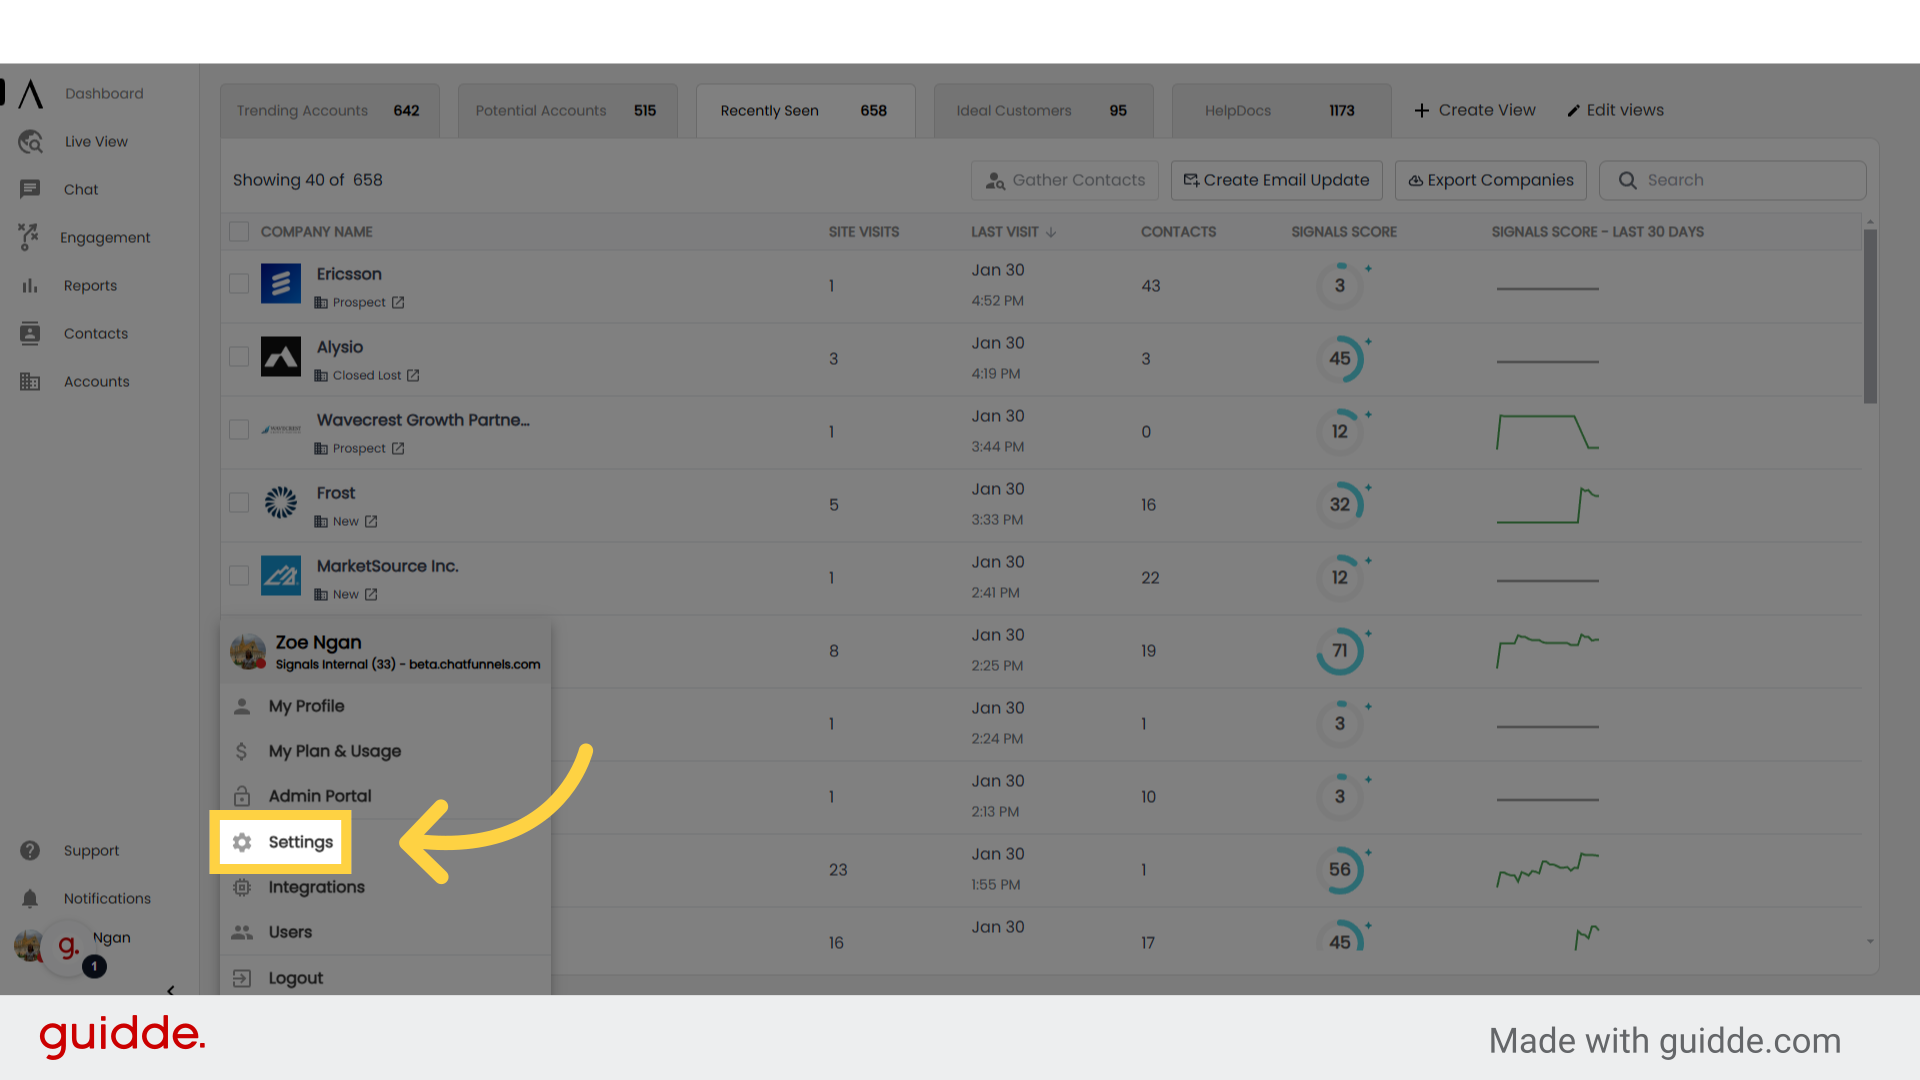Click Create Email Update button
This screenshot has width=1920, height=1080.
pos(1277,180)
